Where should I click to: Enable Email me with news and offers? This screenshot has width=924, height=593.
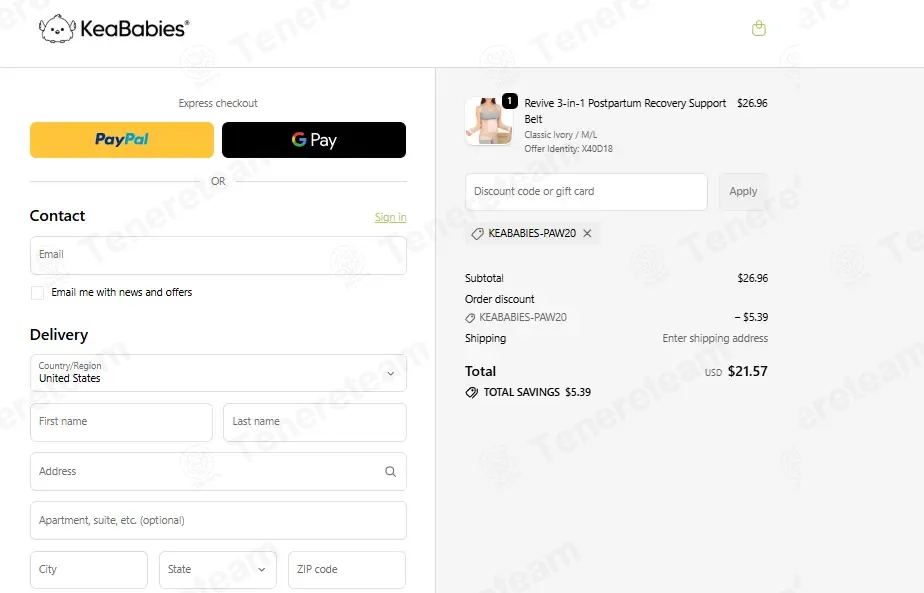pos(37,293)
